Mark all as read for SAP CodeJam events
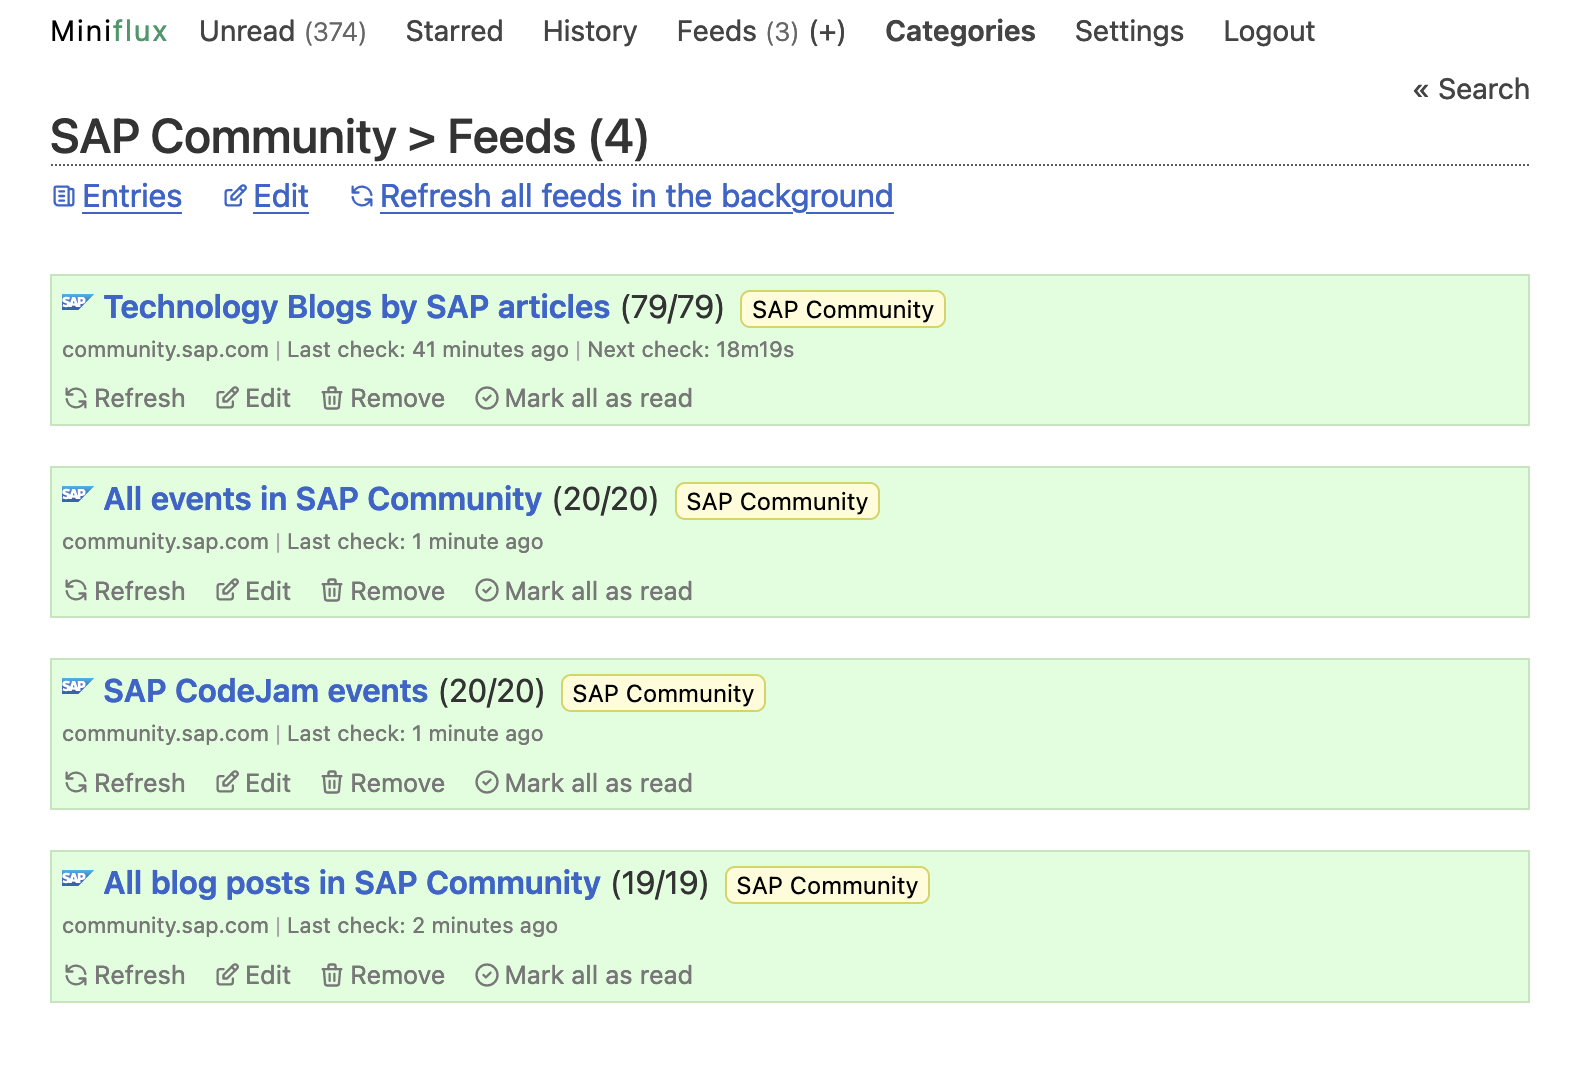This screenshot has height=1066, width=1582. tap(598, 783)
